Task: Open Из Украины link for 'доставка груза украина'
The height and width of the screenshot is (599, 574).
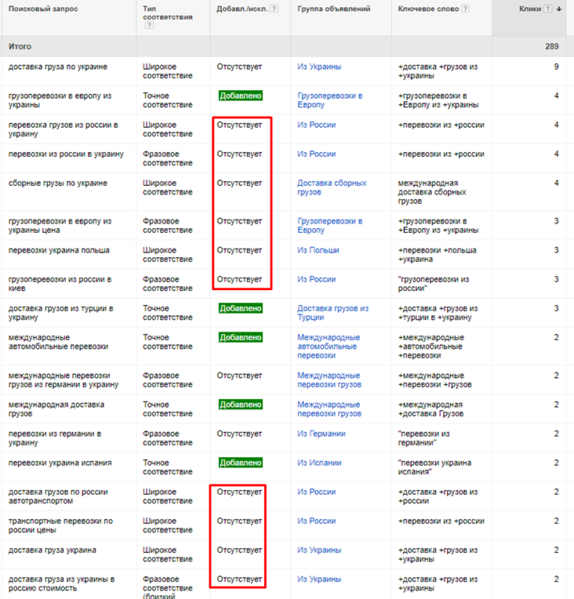Action: click(319, 550)
